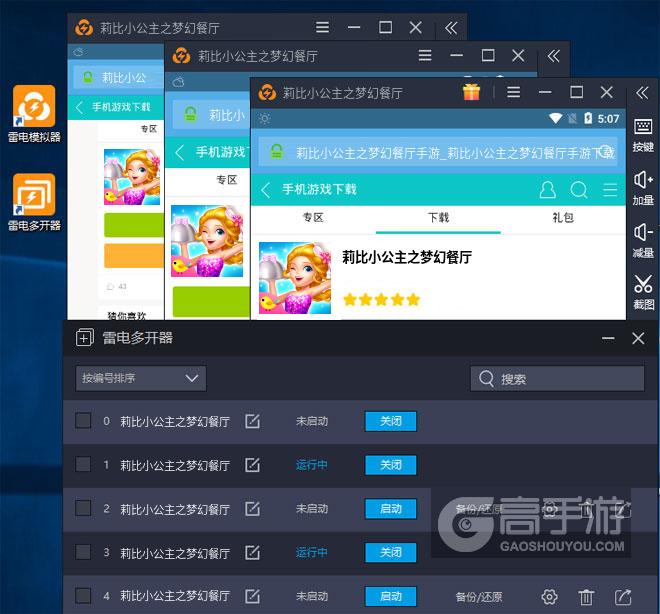Click shortcut export icon for instance 4

(x=623, y=596)
